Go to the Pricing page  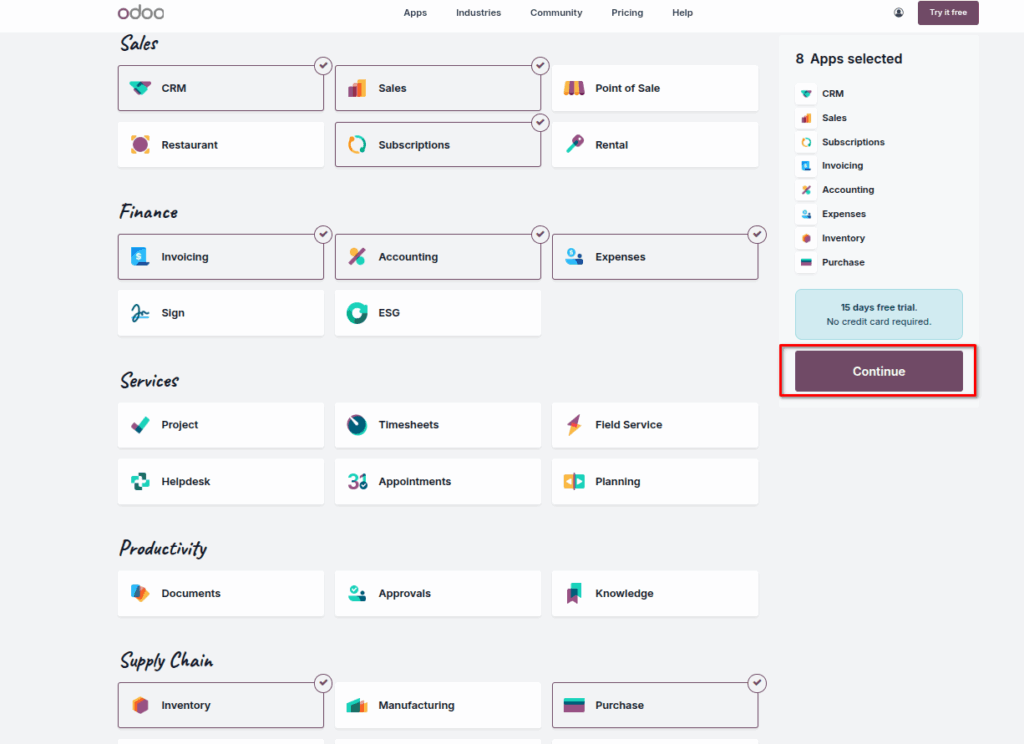tap(627, 12)
